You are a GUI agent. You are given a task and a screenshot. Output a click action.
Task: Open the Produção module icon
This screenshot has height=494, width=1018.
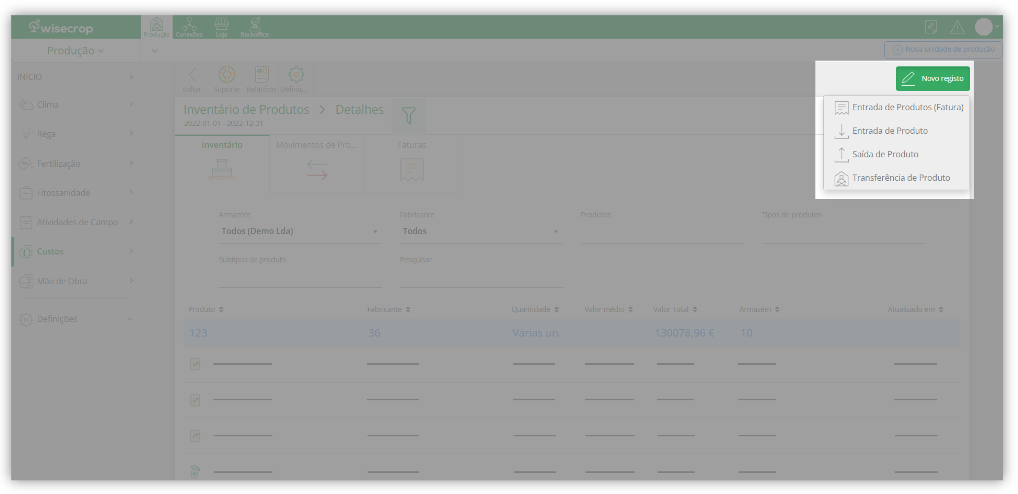point(156,27)
